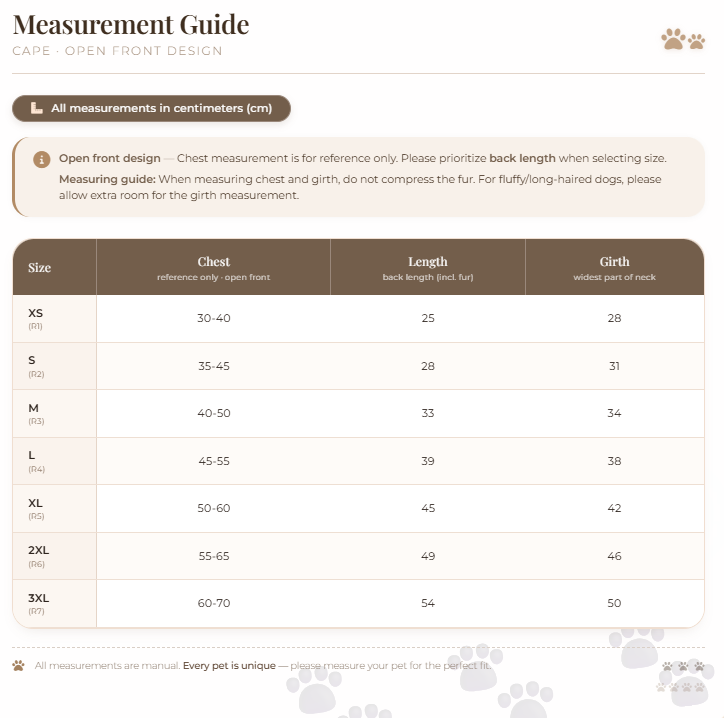Select the S (R2) size row label
724x718 pixels.
click(x=54, y=366)
